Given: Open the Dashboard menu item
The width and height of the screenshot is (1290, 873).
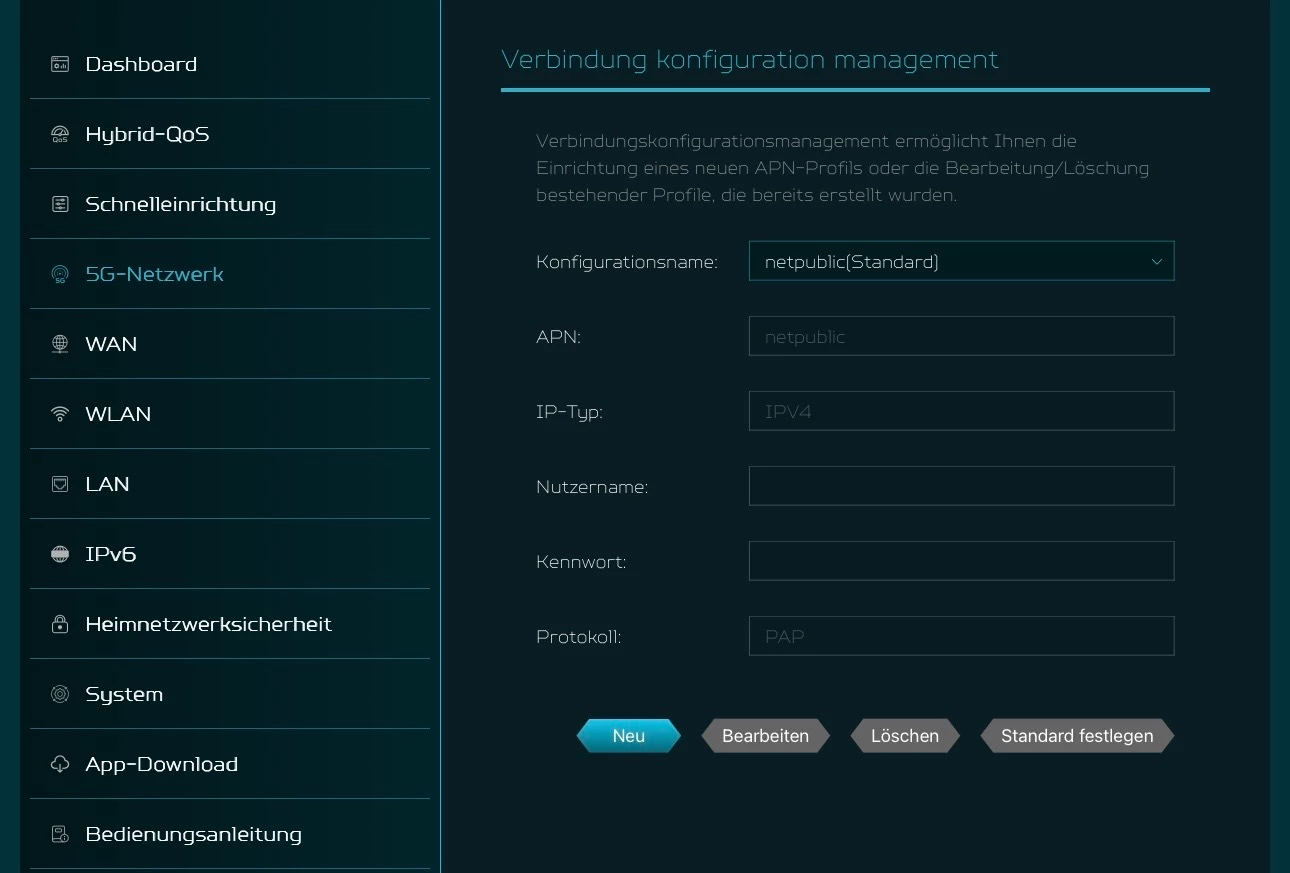Looking at the screenshot, I should click(x=230, y=64).
